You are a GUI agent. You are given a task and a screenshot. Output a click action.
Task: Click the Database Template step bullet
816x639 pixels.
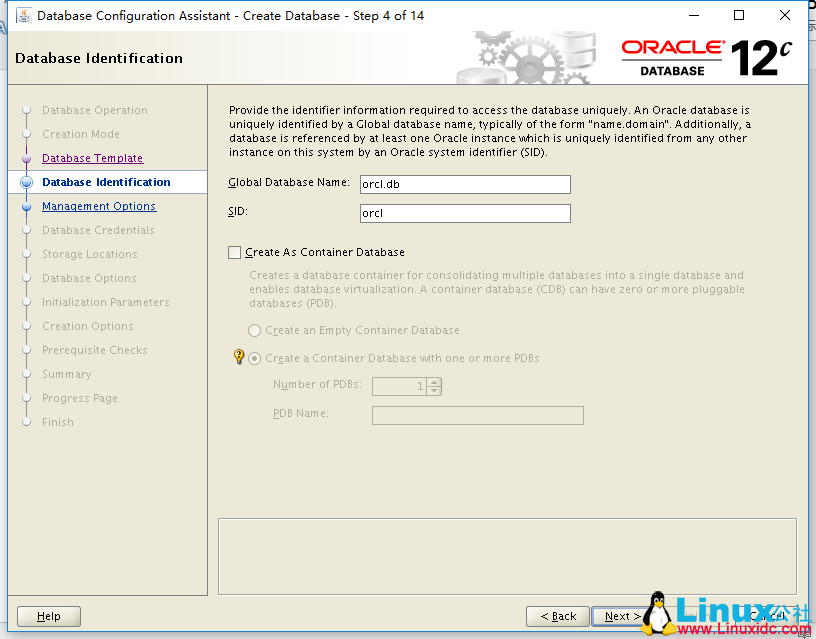[25, 158]
